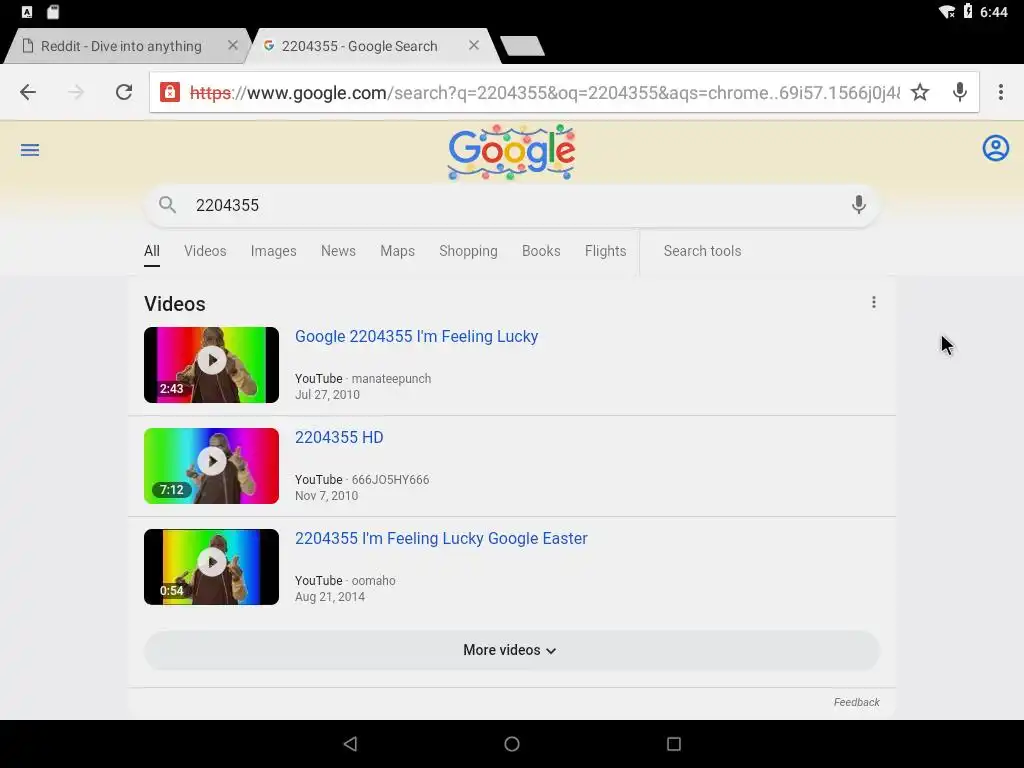The image size is (1024, 768).
Task: Tap the Android home circle button
Action: (x=512, y=744)
